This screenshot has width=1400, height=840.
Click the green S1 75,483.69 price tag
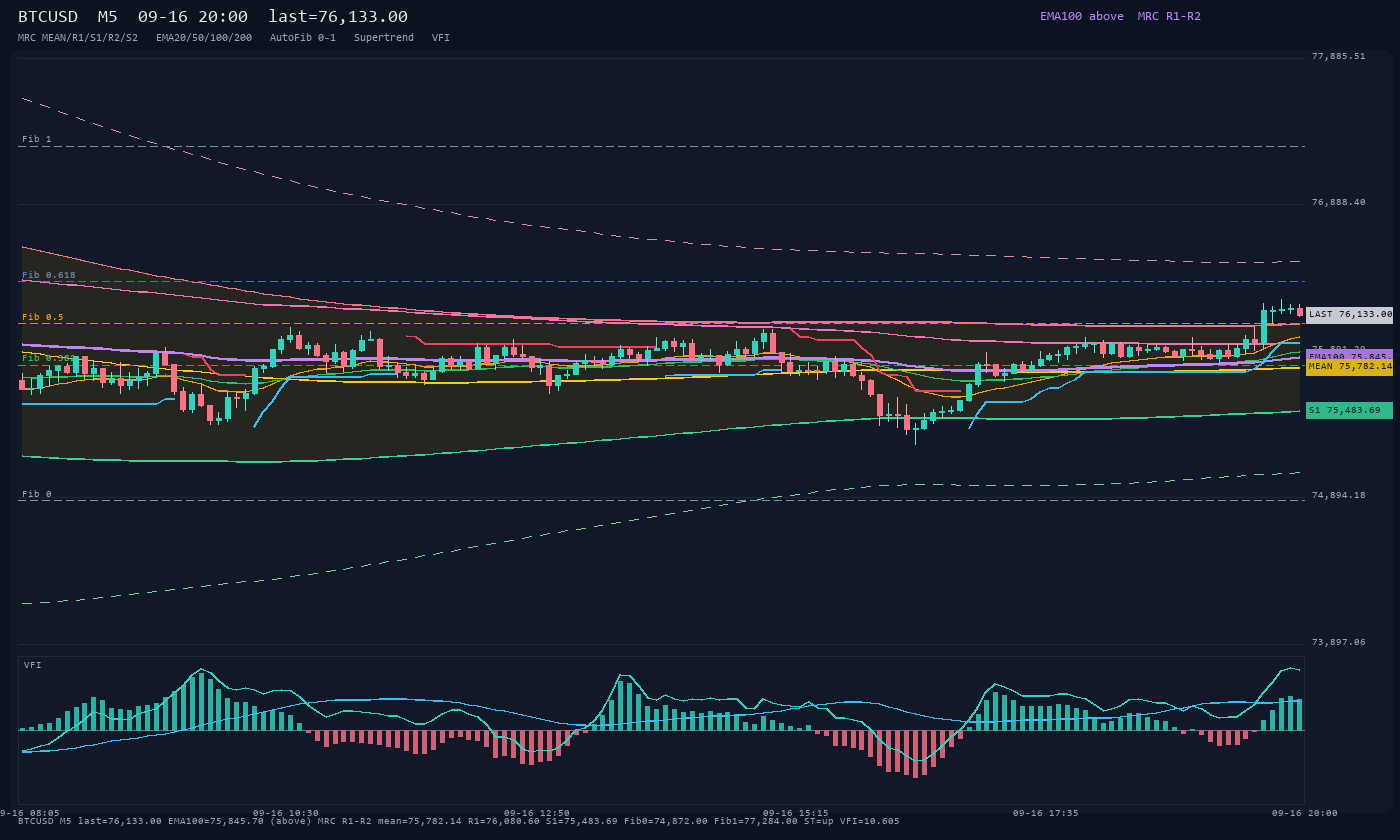pos(1349,410)
